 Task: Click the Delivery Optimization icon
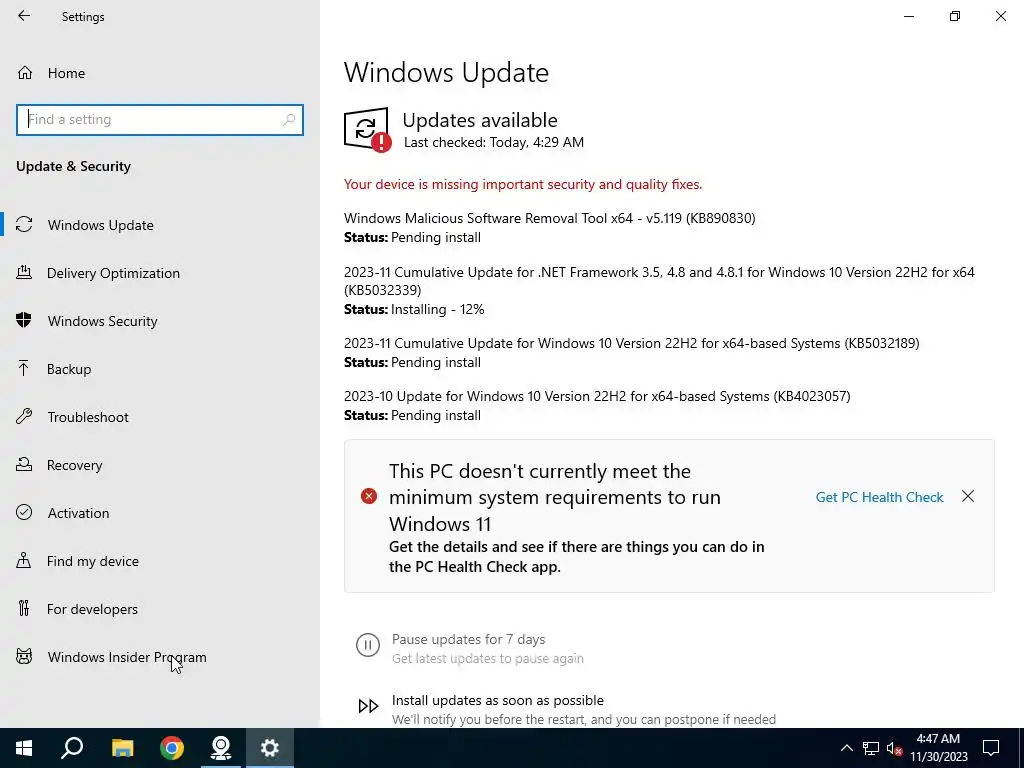point(24,272)
